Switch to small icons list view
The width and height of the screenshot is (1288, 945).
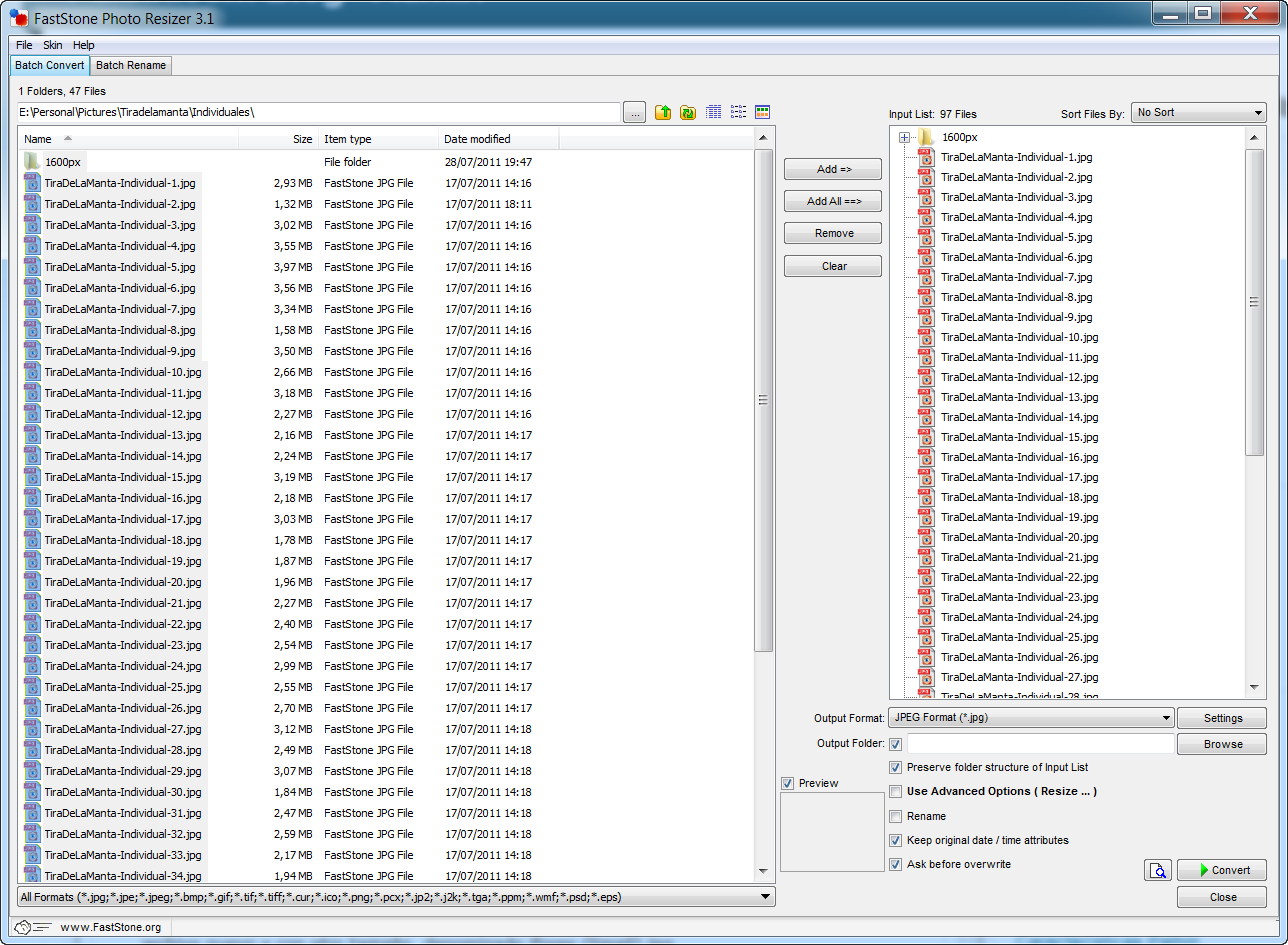click(x=738, y=113)
